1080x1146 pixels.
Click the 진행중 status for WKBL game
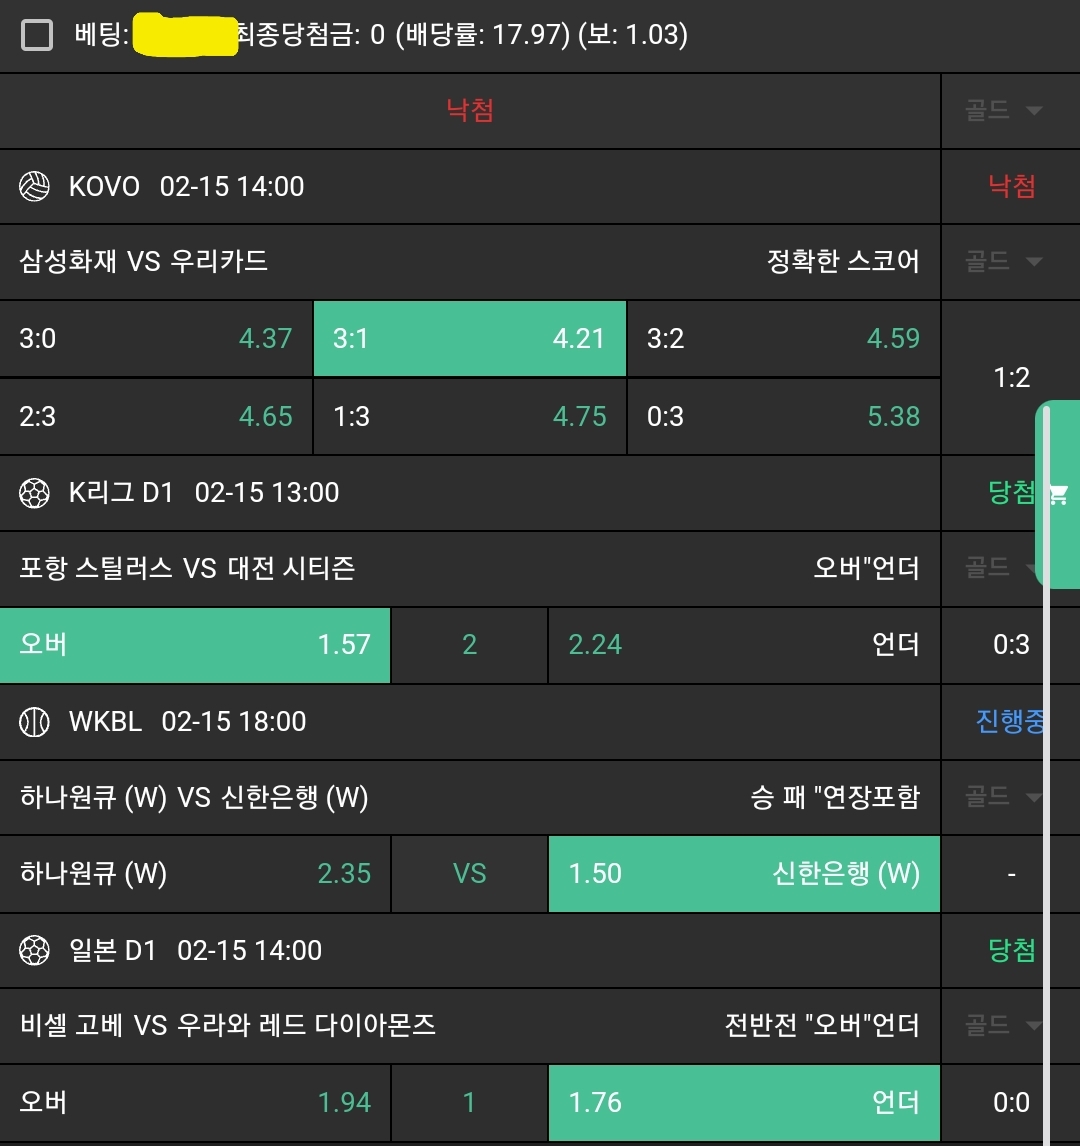point(1010,722)
